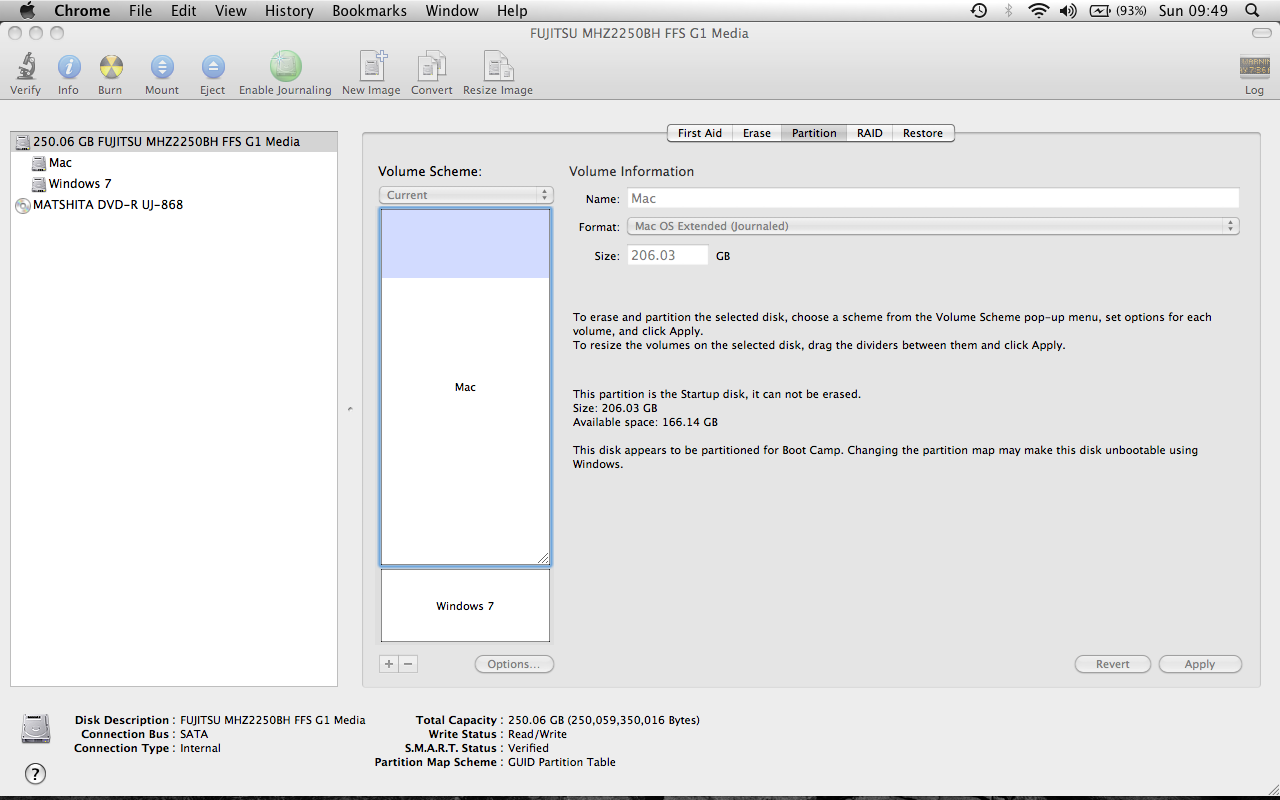Open the Apple menu
The height and width of the screenshot is (800, 1280).
[x=27, y=11]
